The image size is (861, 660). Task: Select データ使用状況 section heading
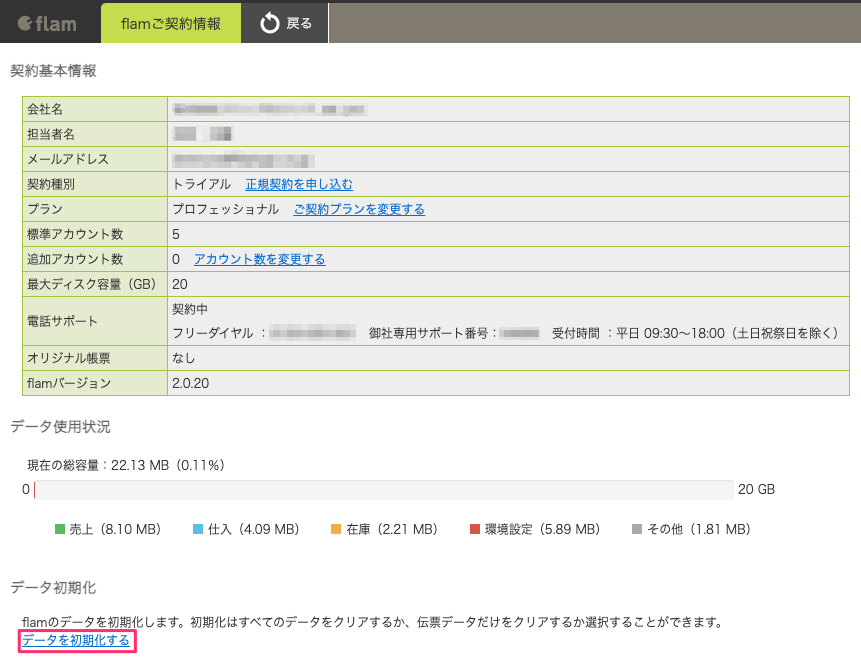pyautogui.click(x=60, y=427)
